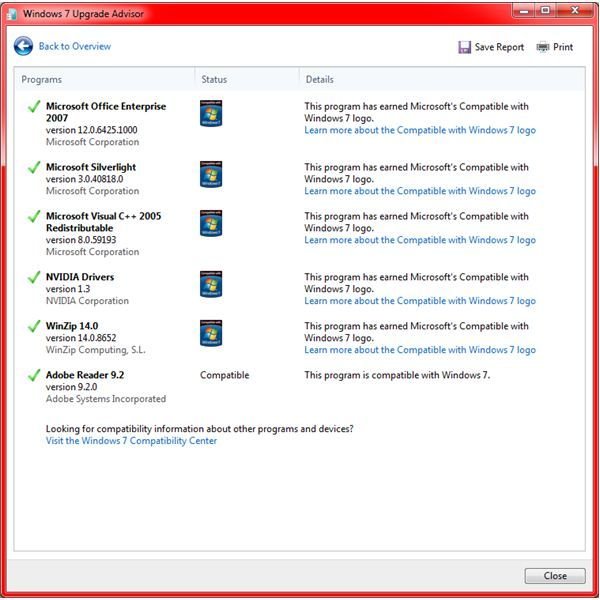
Task: Open the Learn more link for Visual C++ Redistributable
Action: (420, 240)
